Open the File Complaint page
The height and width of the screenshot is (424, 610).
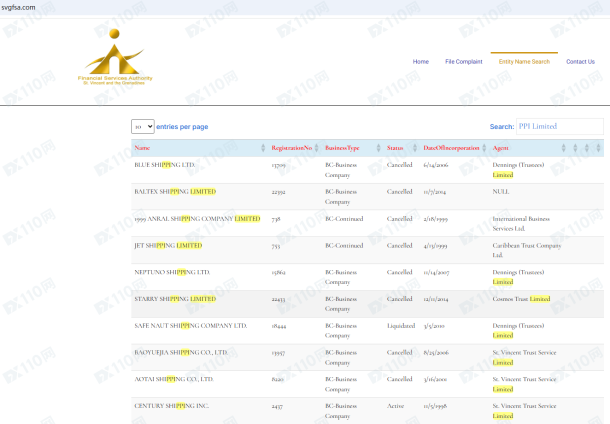(x=463, y=61)
